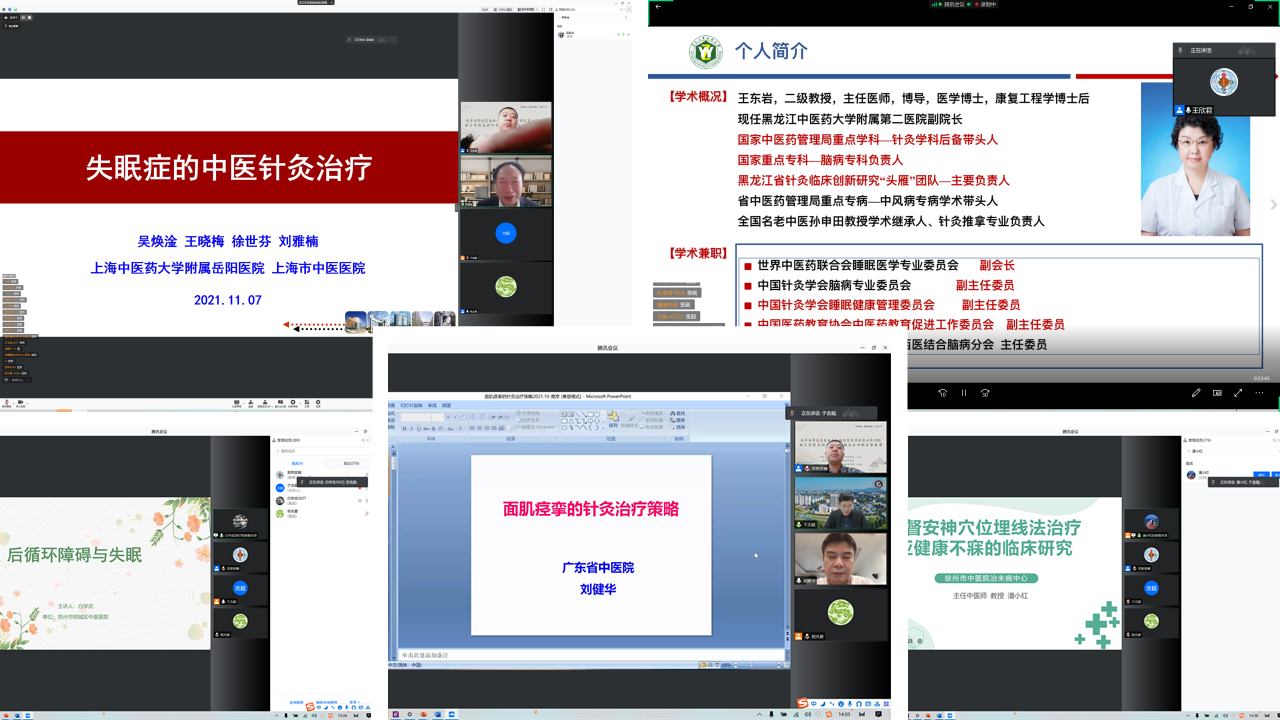Switch to PowerPoint normal view button
1280x720 pixels.
tap(703, 665)
